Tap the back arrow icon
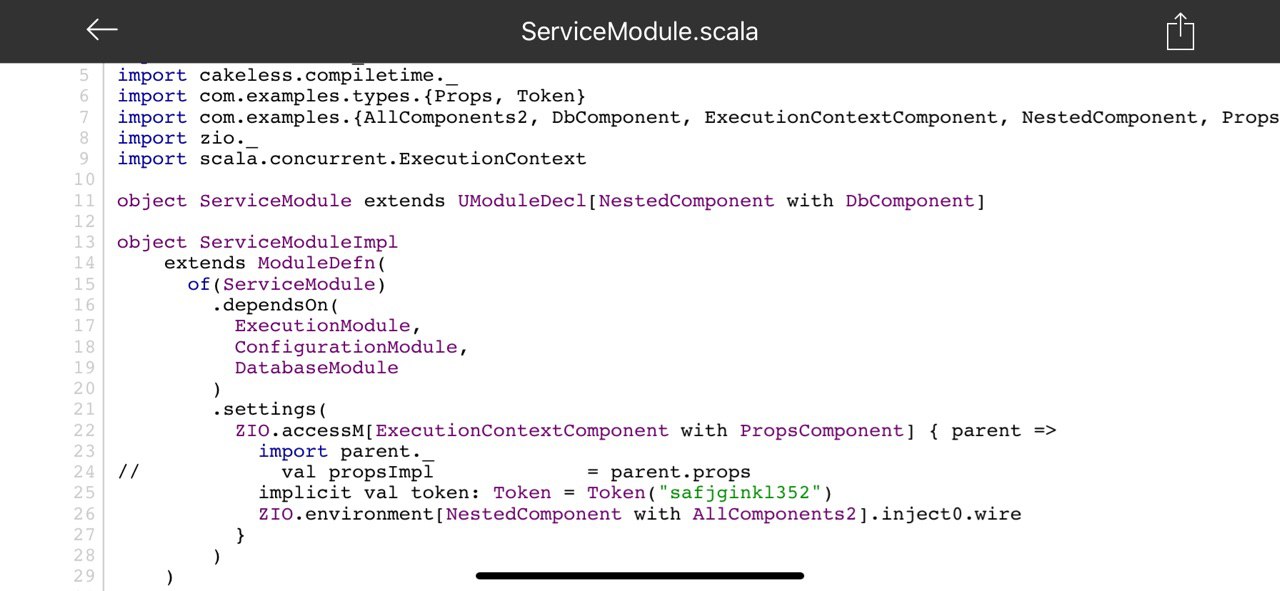This screenshot has width=1280, height=591. pyautogui.click(x=102, y=30)
